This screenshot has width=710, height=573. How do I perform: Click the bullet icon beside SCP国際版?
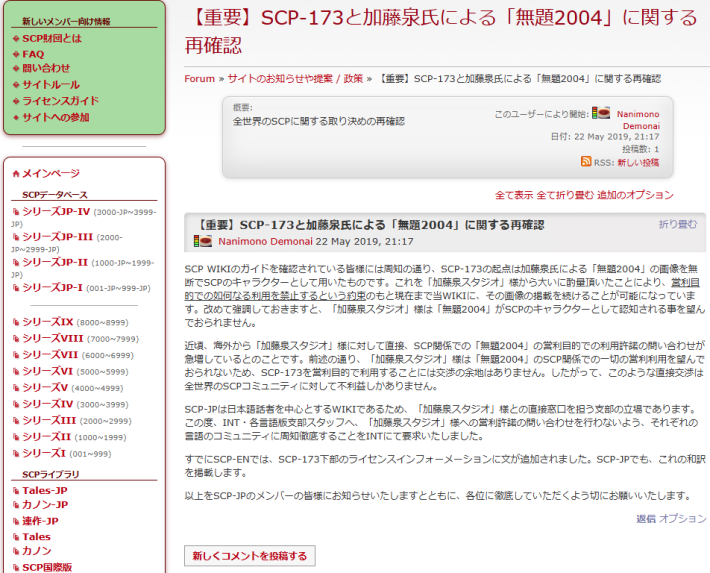tap(16, 567)
